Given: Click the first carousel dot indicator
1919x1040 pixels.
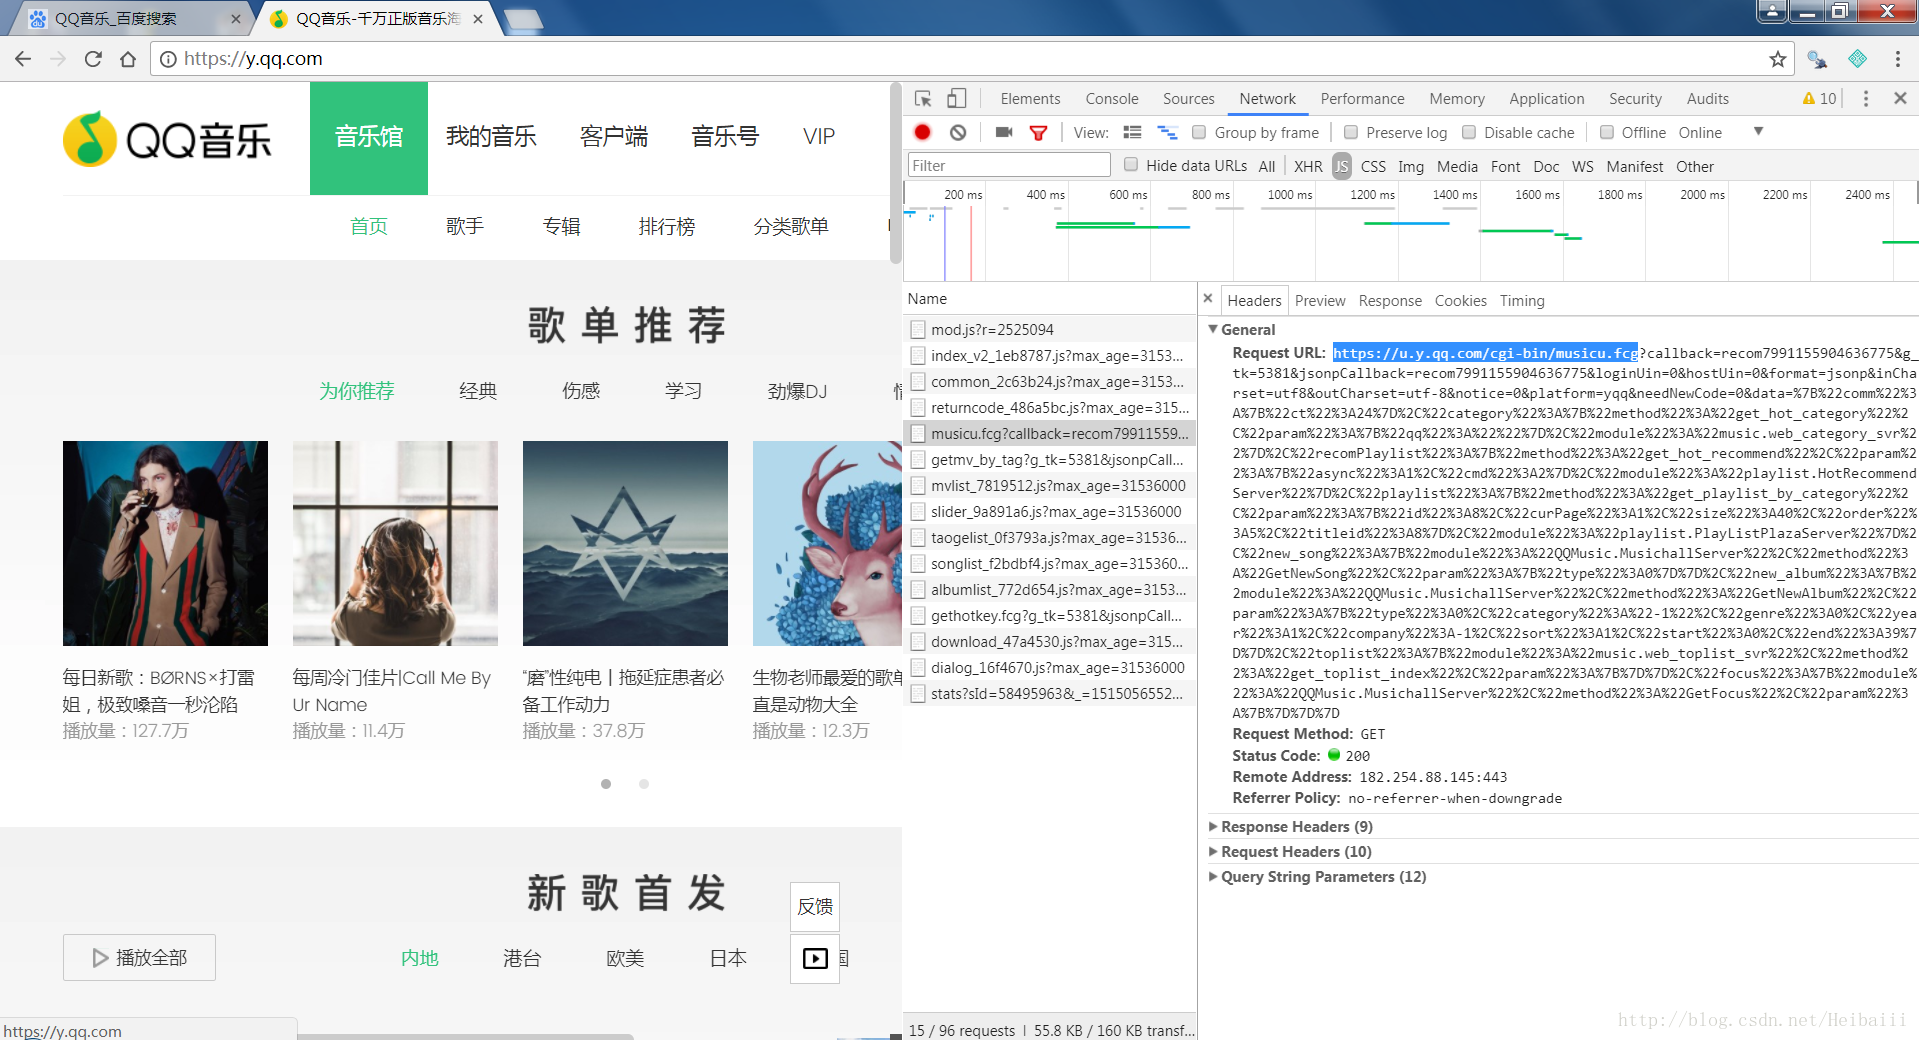Looking at the screenshot, I should [606, 784].
